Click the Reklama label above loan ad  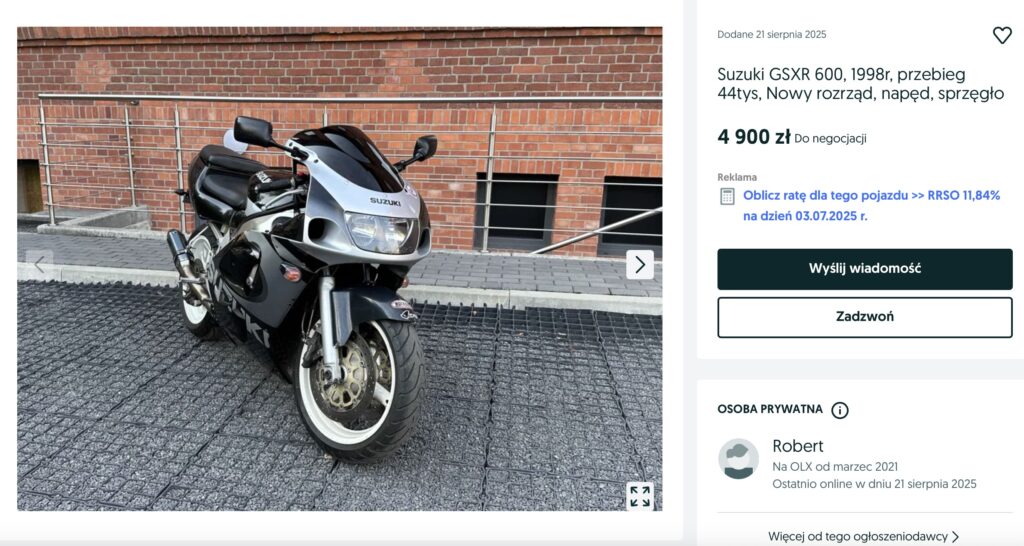click(737, 177)
